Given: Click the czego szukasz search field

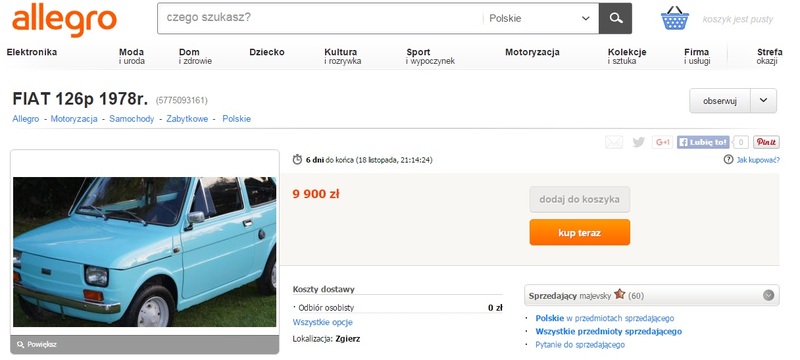Looking at the screenshot, I should click(320, 18).
